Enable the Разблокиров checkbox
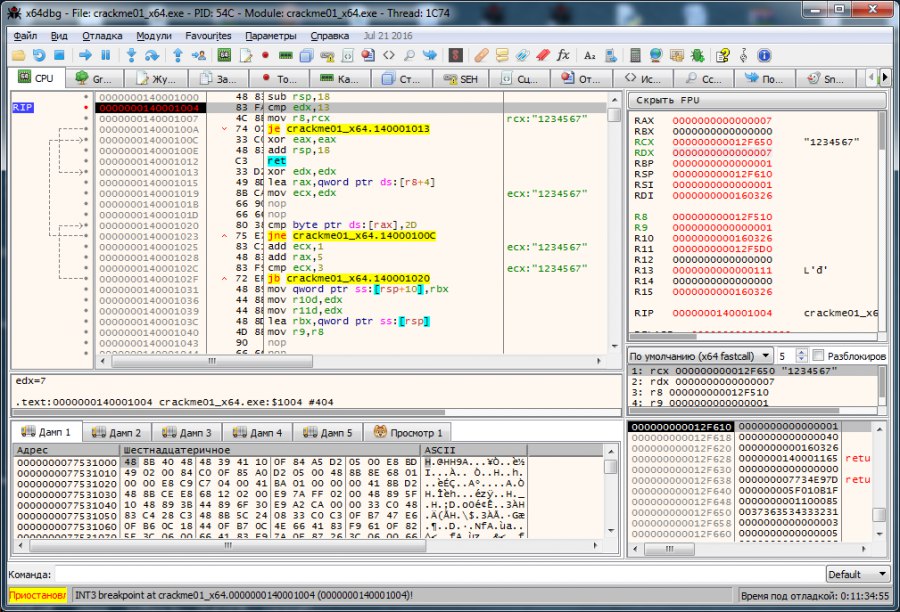Viewport: 900px width, 612px height. click(x=819, y=356)
